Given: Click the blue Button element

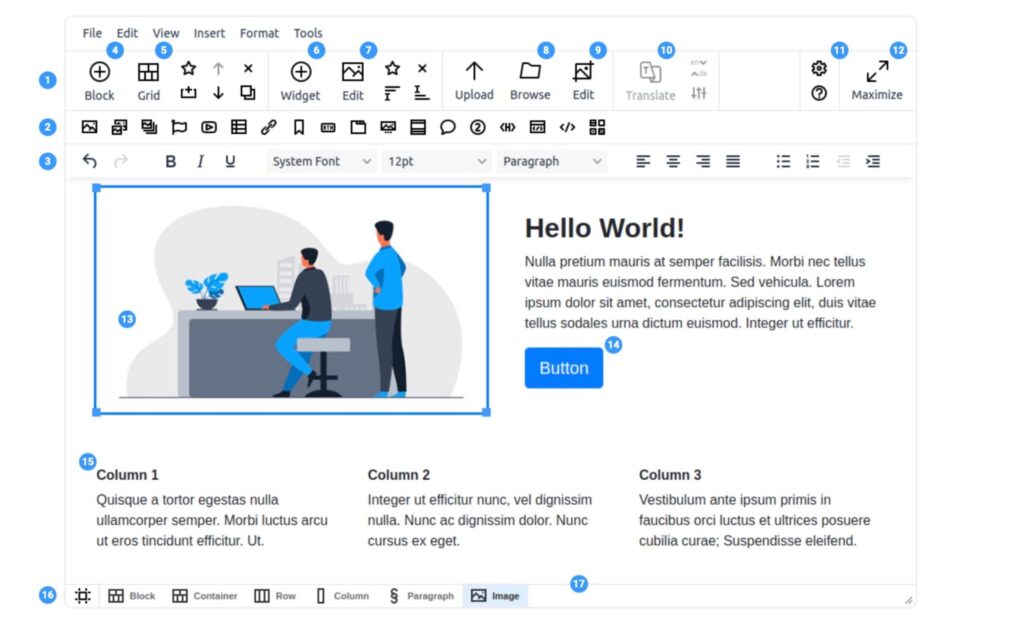Looking at the screenshot, I should coord(563,367).
